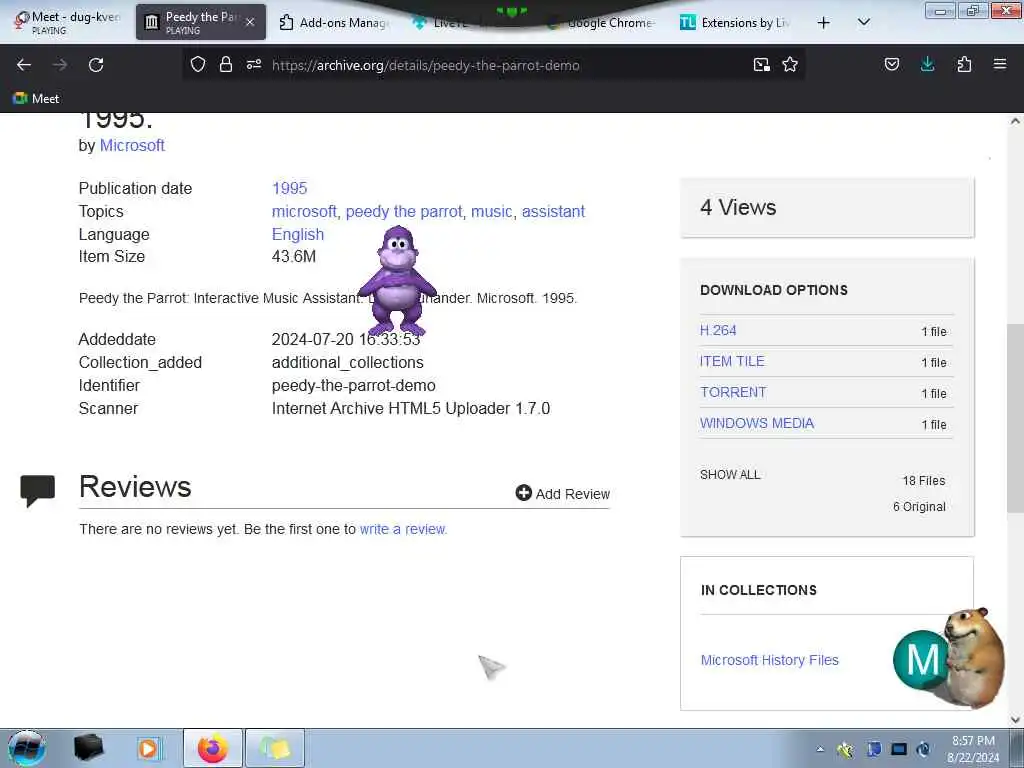This screenshot has width=1024, height=768.
Task: Click the hamster character overlay
Action: (x=975, y=656)
